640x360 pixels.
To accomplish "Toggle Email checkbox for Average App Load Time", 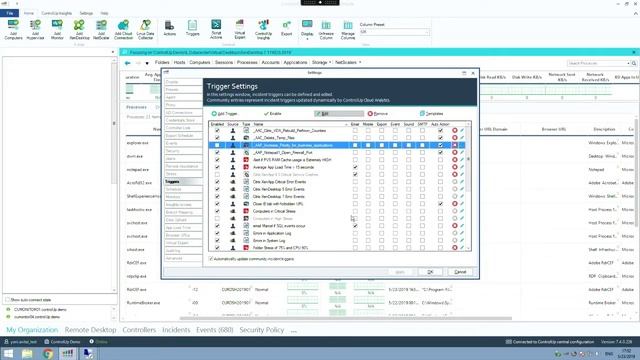I will [x=355, y=167].
